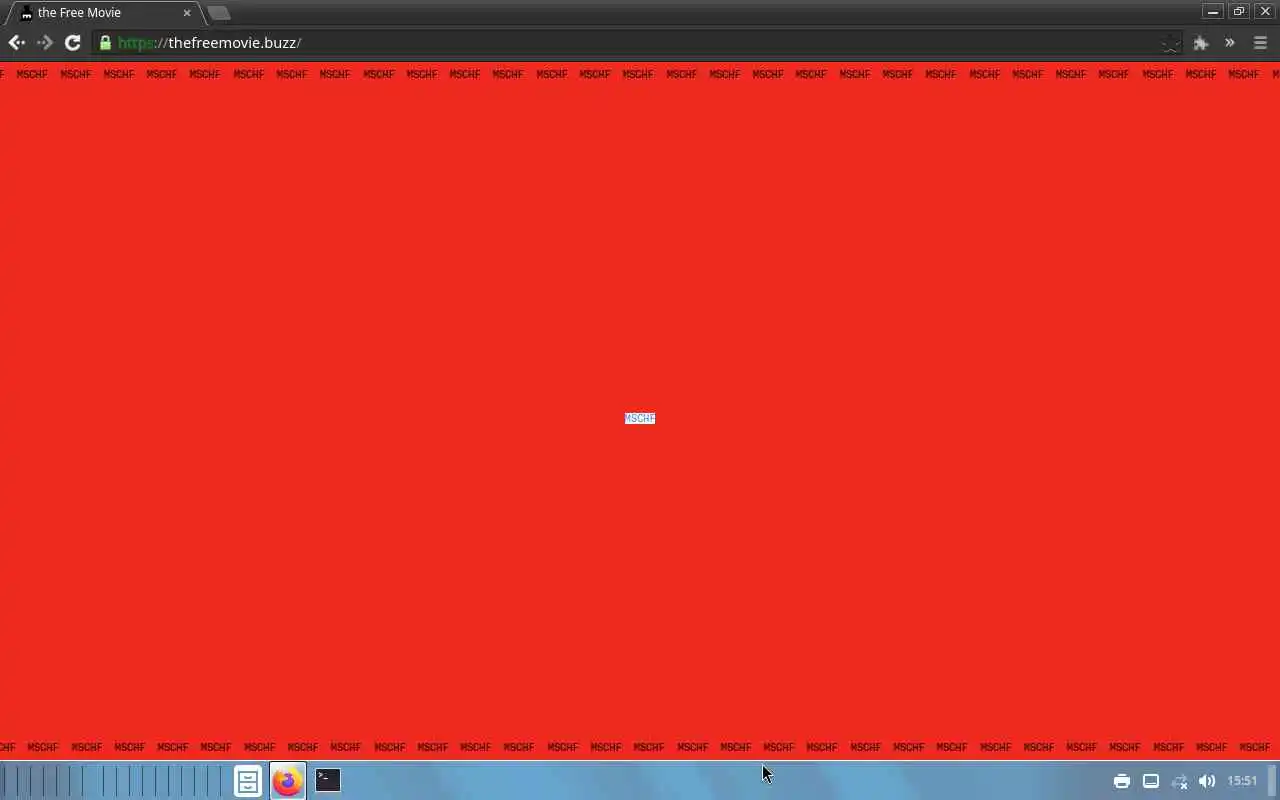Close the 'the Free Movie' tab
This screenshot has height=800, width=1280.
tap(187, 13)
